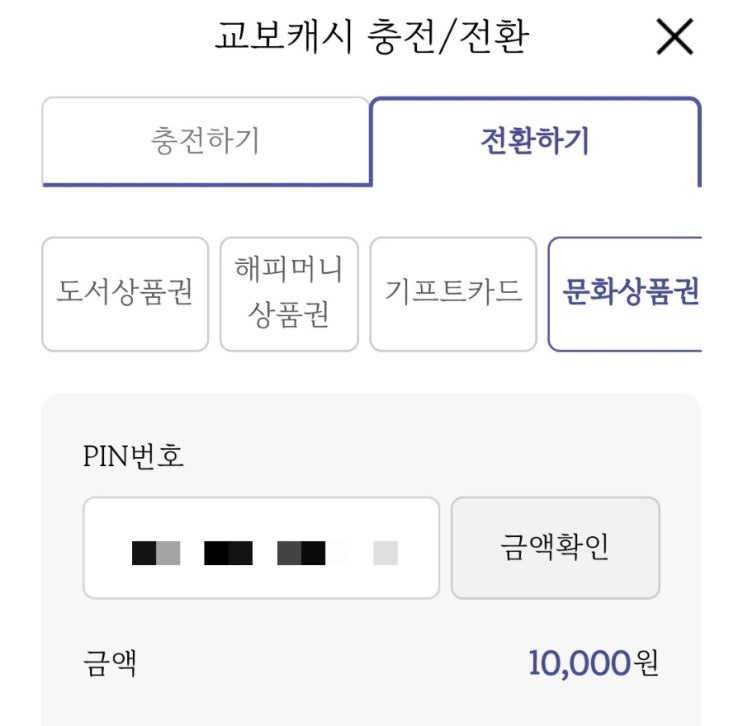Click the third masked PIN block

pyautogui.click(x=301, y=553)
